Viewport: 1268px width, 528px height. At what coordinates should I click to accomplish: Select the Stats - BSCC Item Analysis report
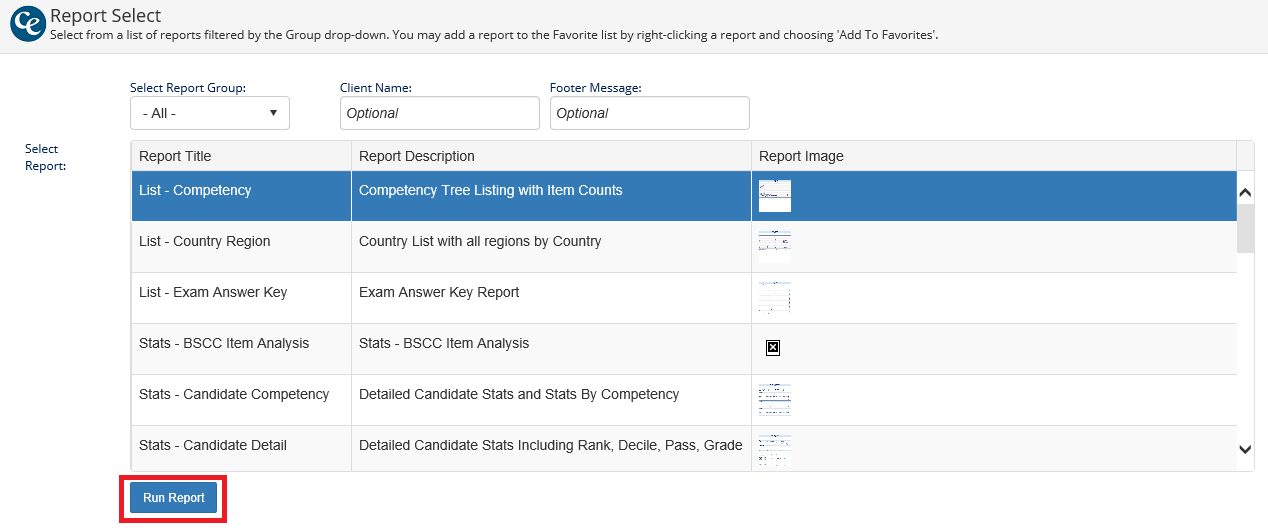(224, 343)
